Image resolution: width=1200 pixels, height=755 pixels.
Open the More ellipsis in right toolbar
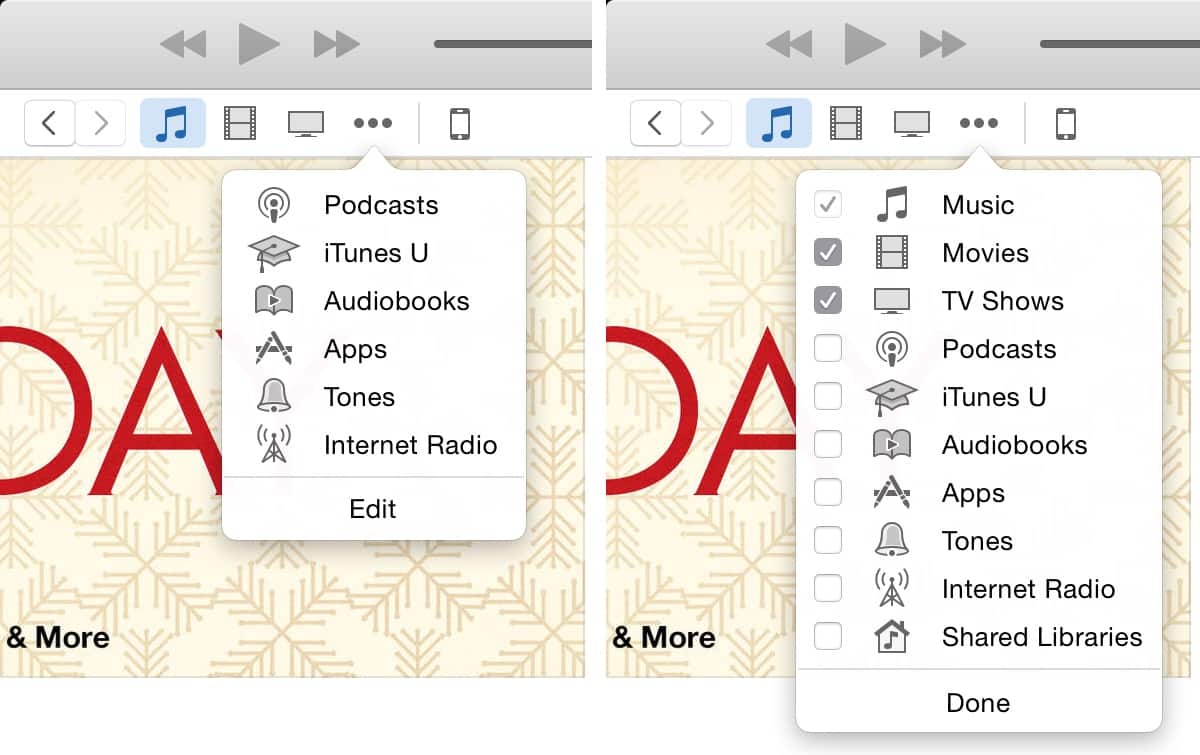coord(979,123)
